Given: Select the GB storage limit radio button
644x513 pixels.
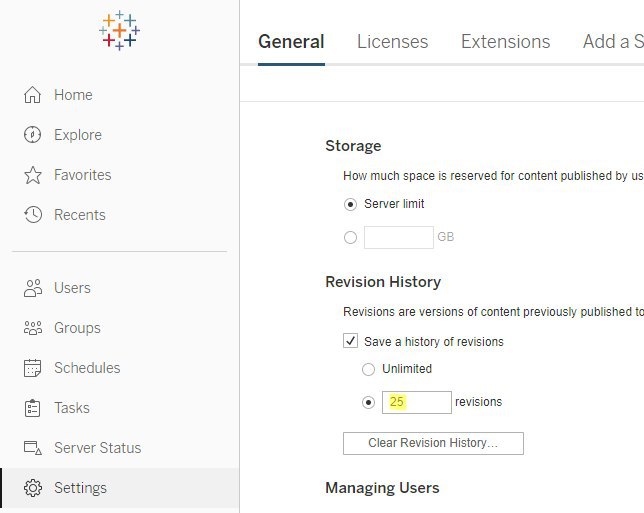Looking at the screenshot, I should (x=350, y=237).
